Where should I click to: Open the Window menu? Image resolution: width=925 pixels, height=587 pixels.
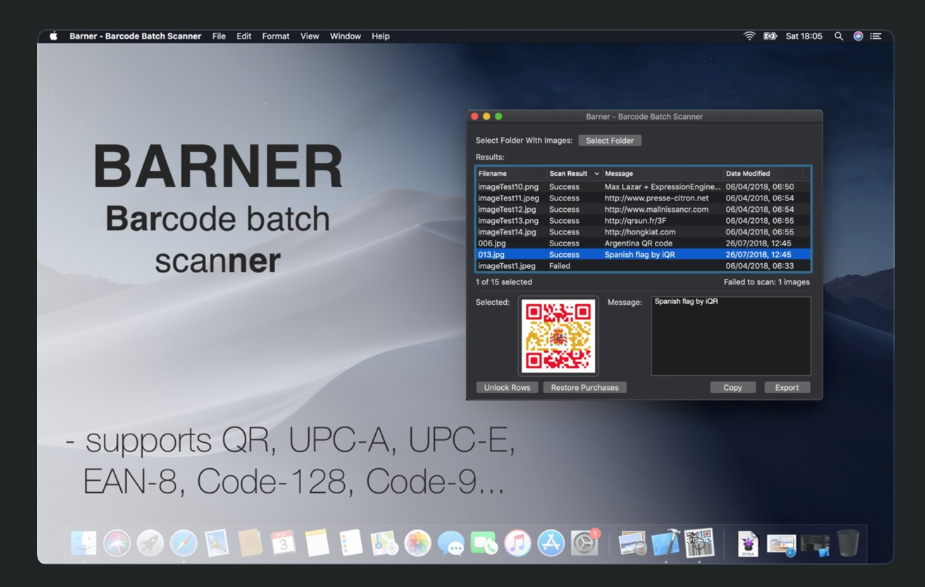click(345, 36)
